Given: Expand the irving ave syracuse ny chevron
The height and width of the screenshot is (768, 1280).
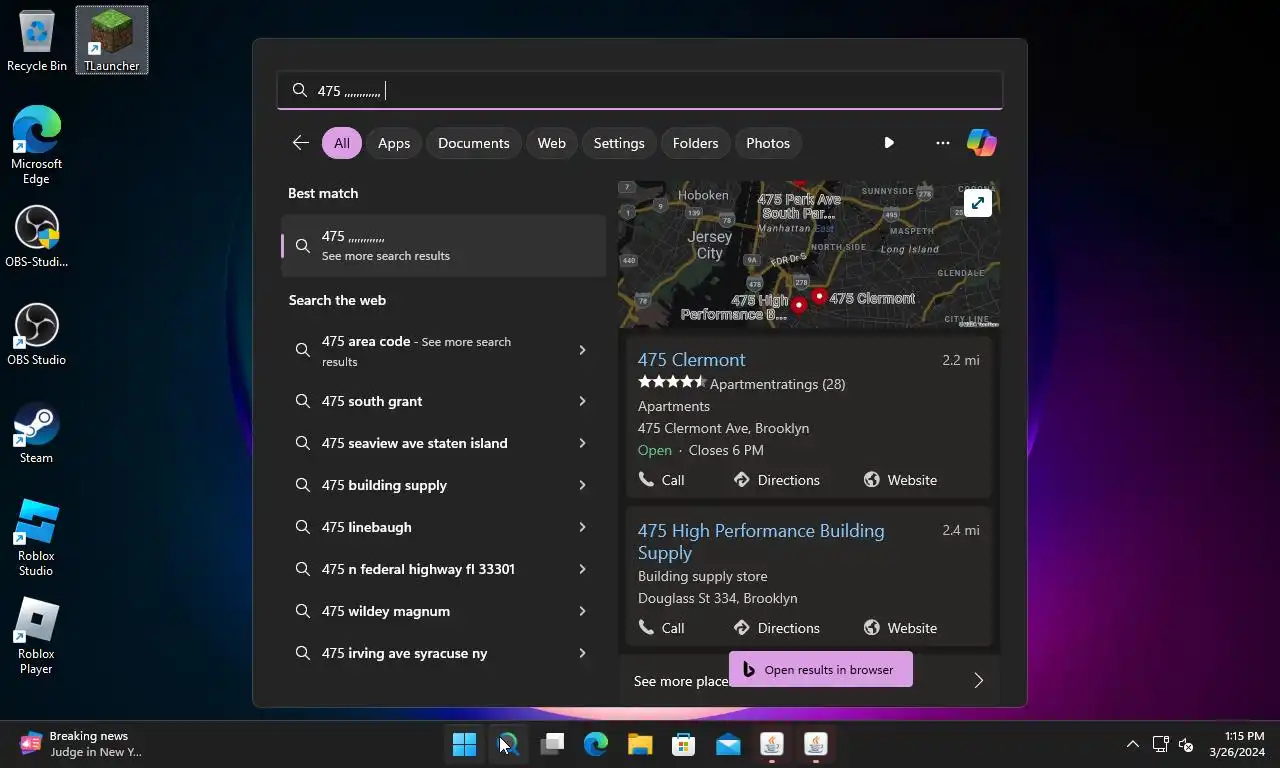Looking at the screenshot, I should (582, 653).
